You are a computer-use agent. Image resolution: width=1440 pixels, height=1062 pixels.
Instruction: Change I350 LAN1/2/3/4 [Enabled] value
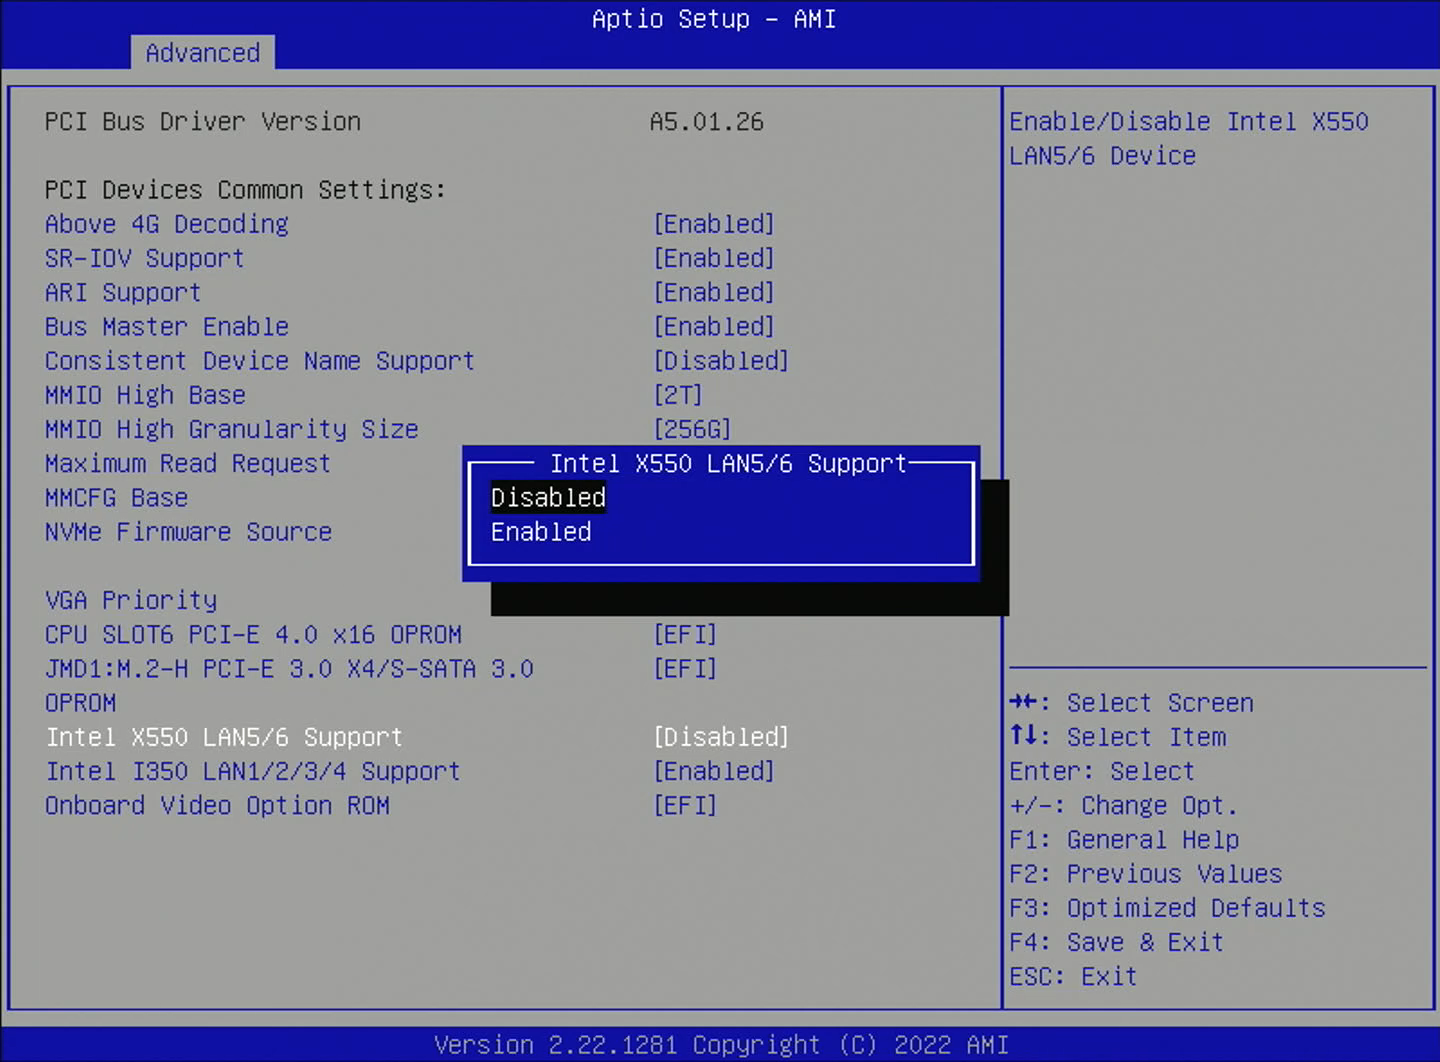714,771
